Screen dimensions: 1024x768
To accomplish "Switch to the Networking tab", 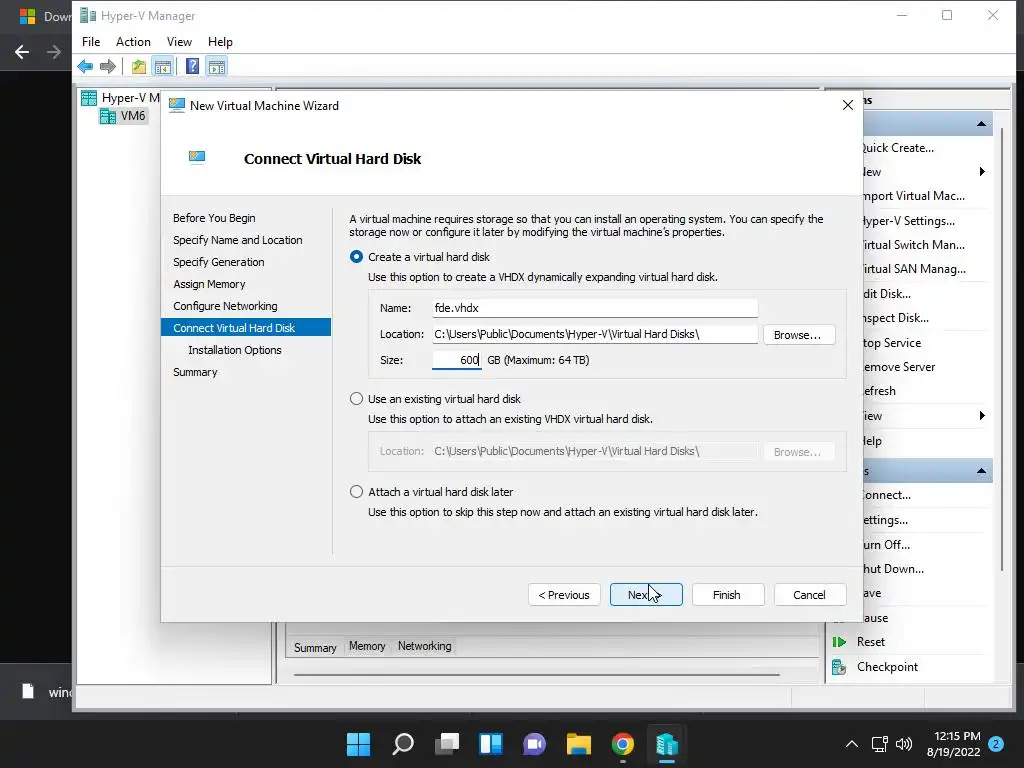I will [x=424, y=646].
